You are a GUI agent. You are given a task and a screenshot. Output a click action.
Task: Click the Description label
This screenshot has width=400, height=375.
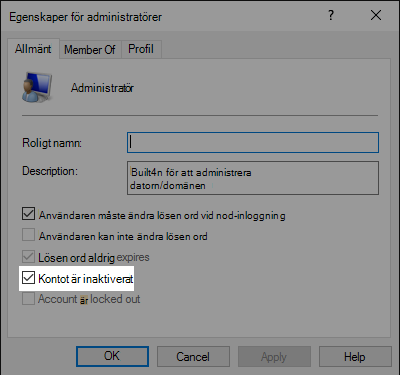(x=50, y=171)
